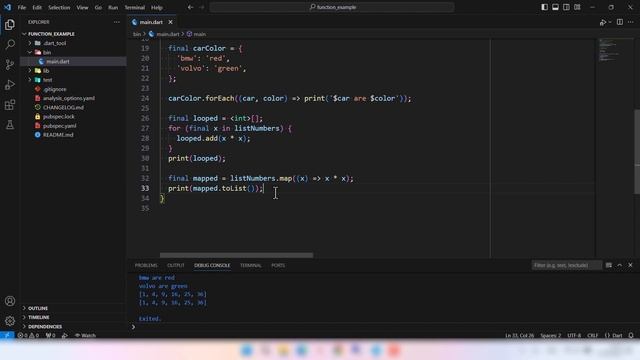Switch to the TERMINAL panel tab
This screenshot has height=360, width=640.
click(251, 265)
